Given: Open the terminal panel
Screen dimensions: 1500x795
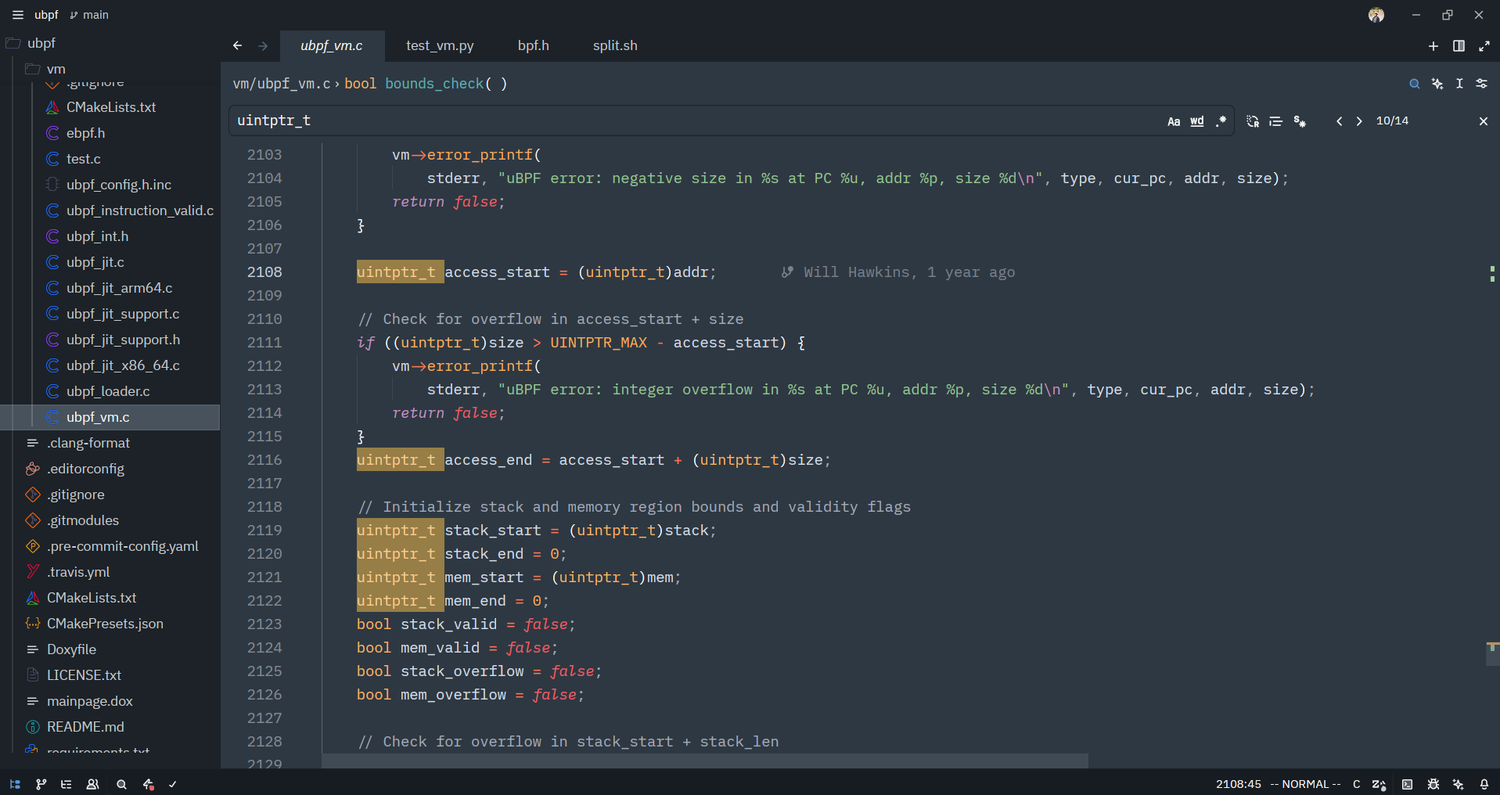Looking at the screenshot, I should 1407,784.
